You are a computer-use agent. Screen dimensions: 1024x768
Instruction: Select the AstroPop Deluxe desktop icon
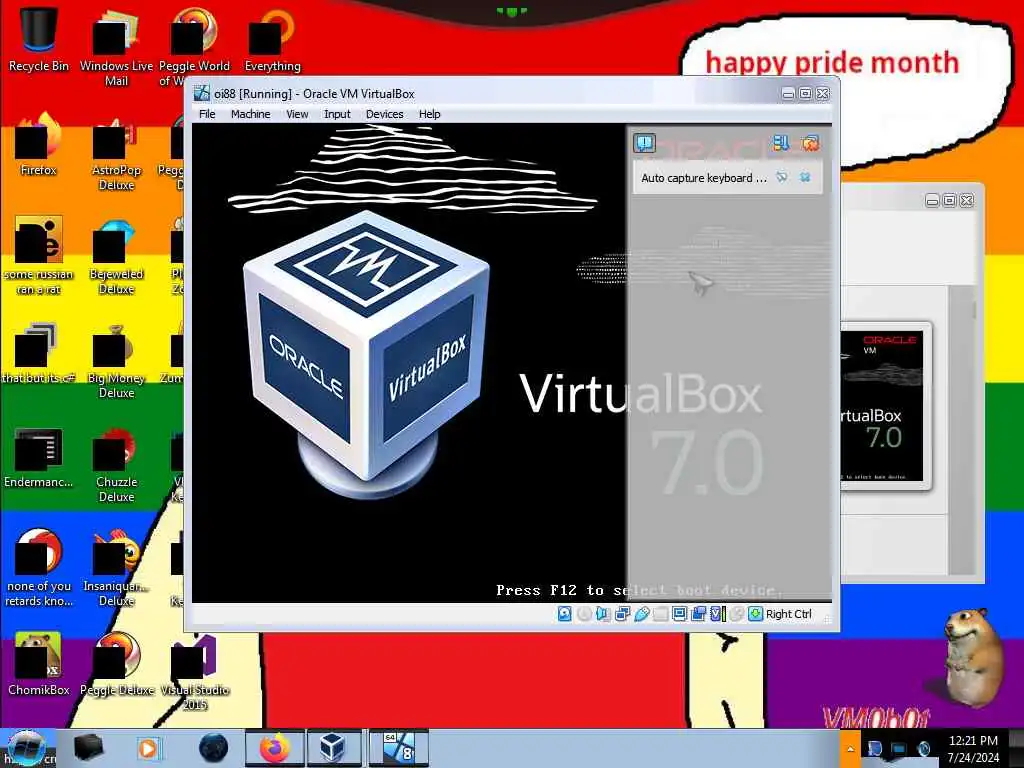point(116,152)
